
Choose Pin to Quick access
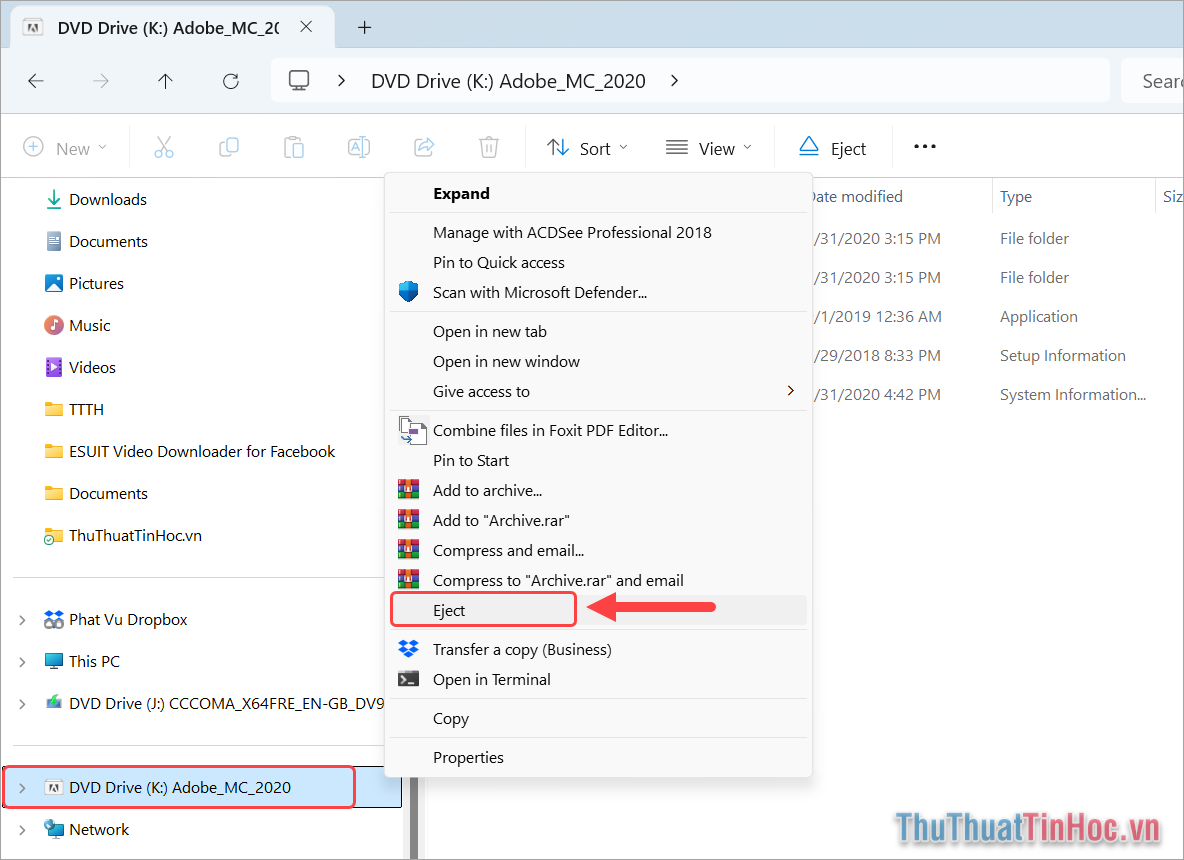(x=598, y=262)
